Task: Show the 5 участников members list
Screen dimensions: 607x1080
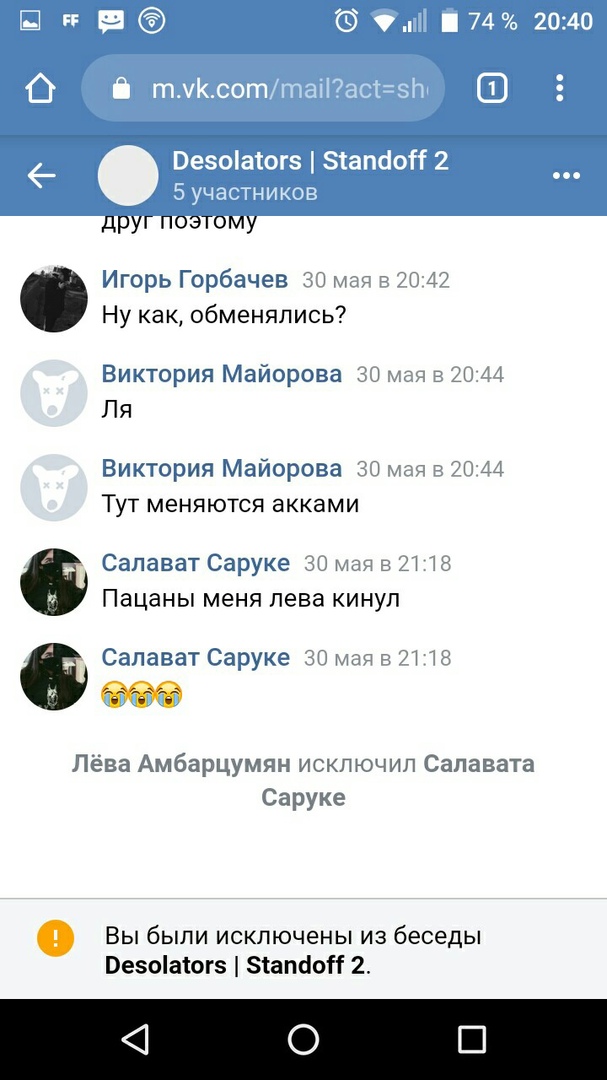Action: point(245,192)
